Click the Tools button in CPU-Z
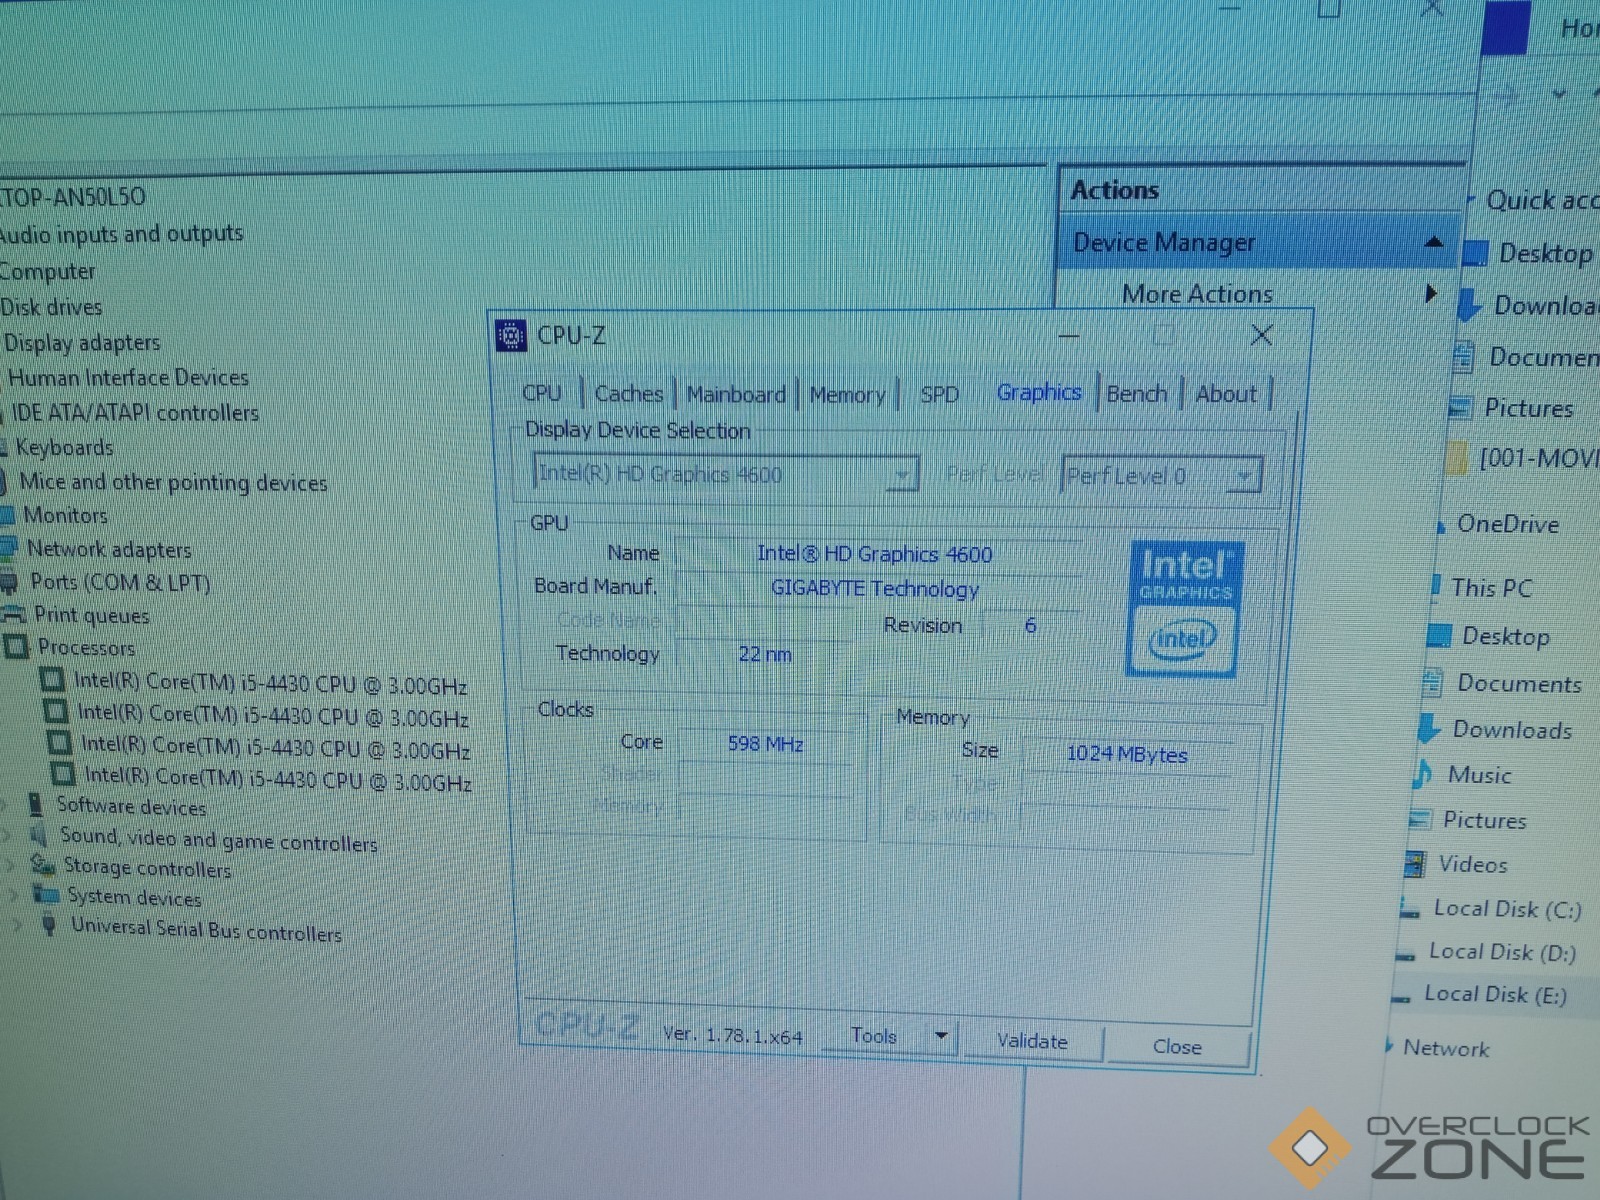This screenshot has width=1600, height=1200. coord(873,1036)
